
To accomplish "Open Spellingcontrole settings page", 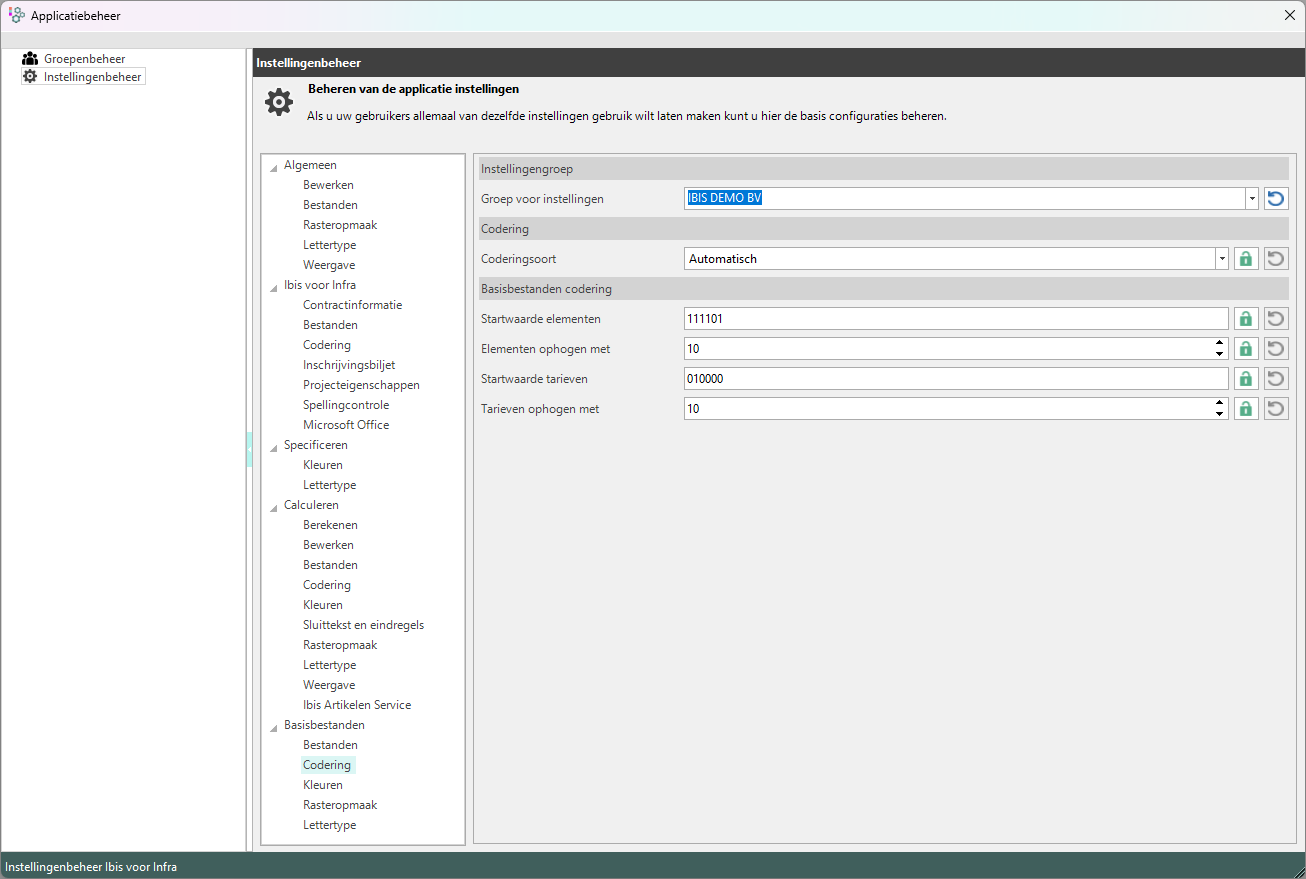I will click(346, 405).
